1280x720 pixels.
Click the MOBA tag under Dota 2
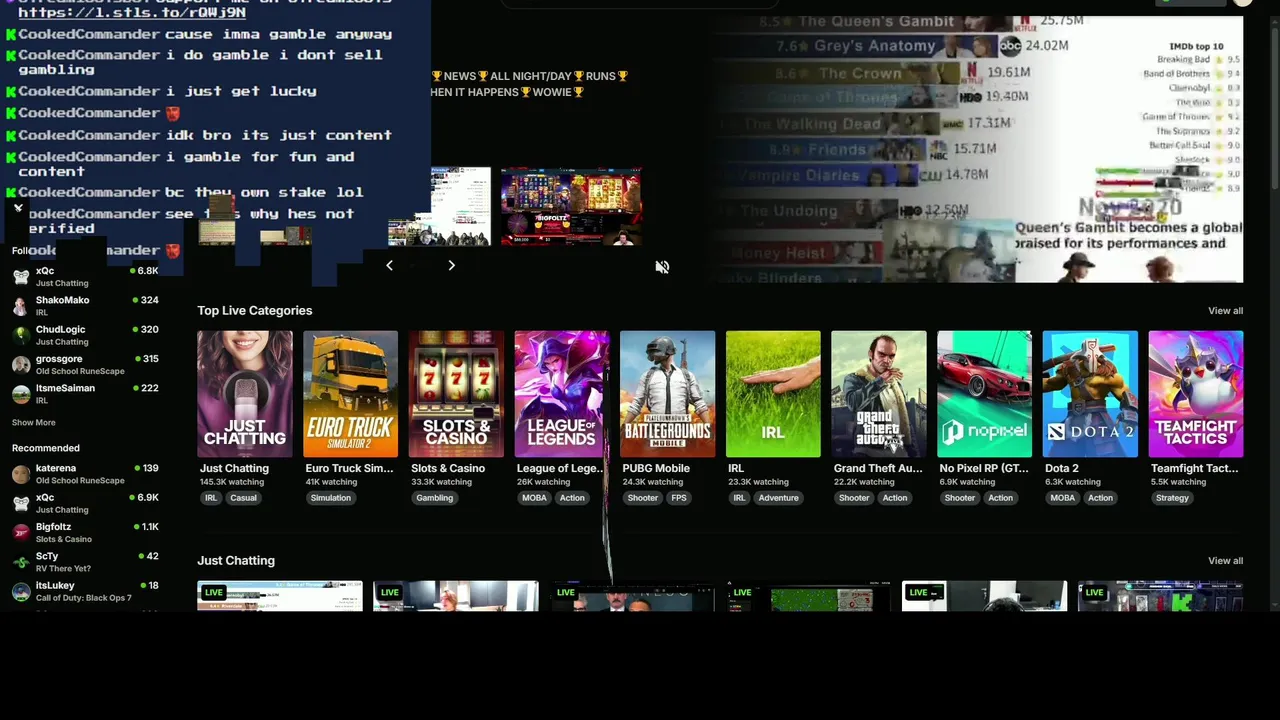pos(1063,498)
